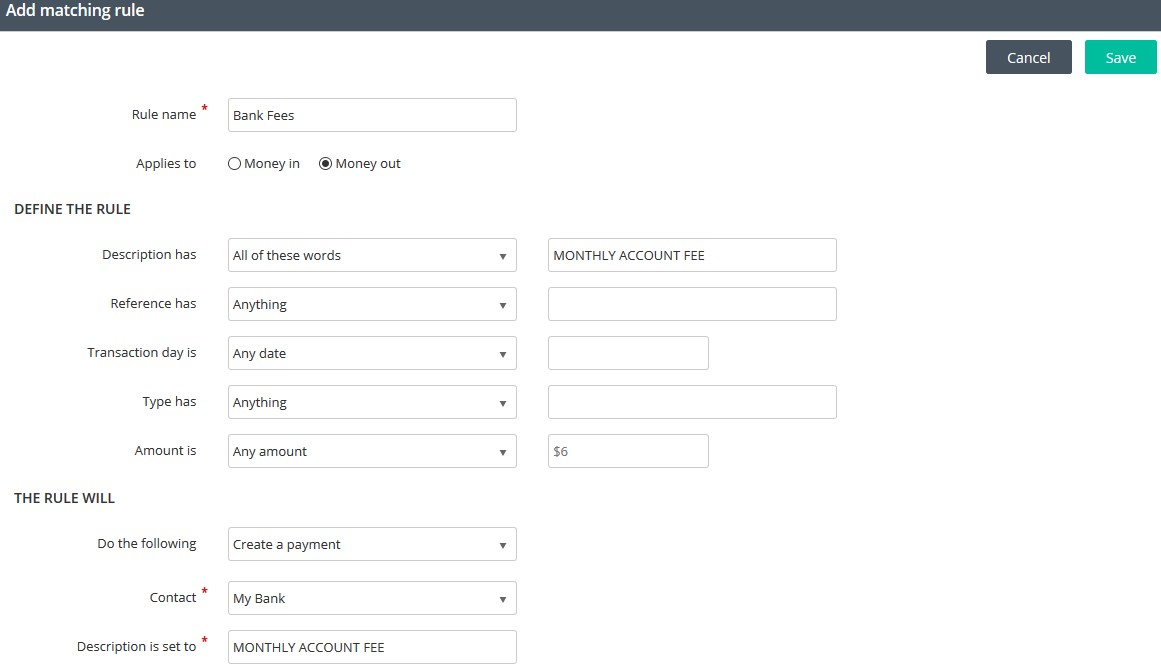Click the Type has label

(x=169, y=401)
